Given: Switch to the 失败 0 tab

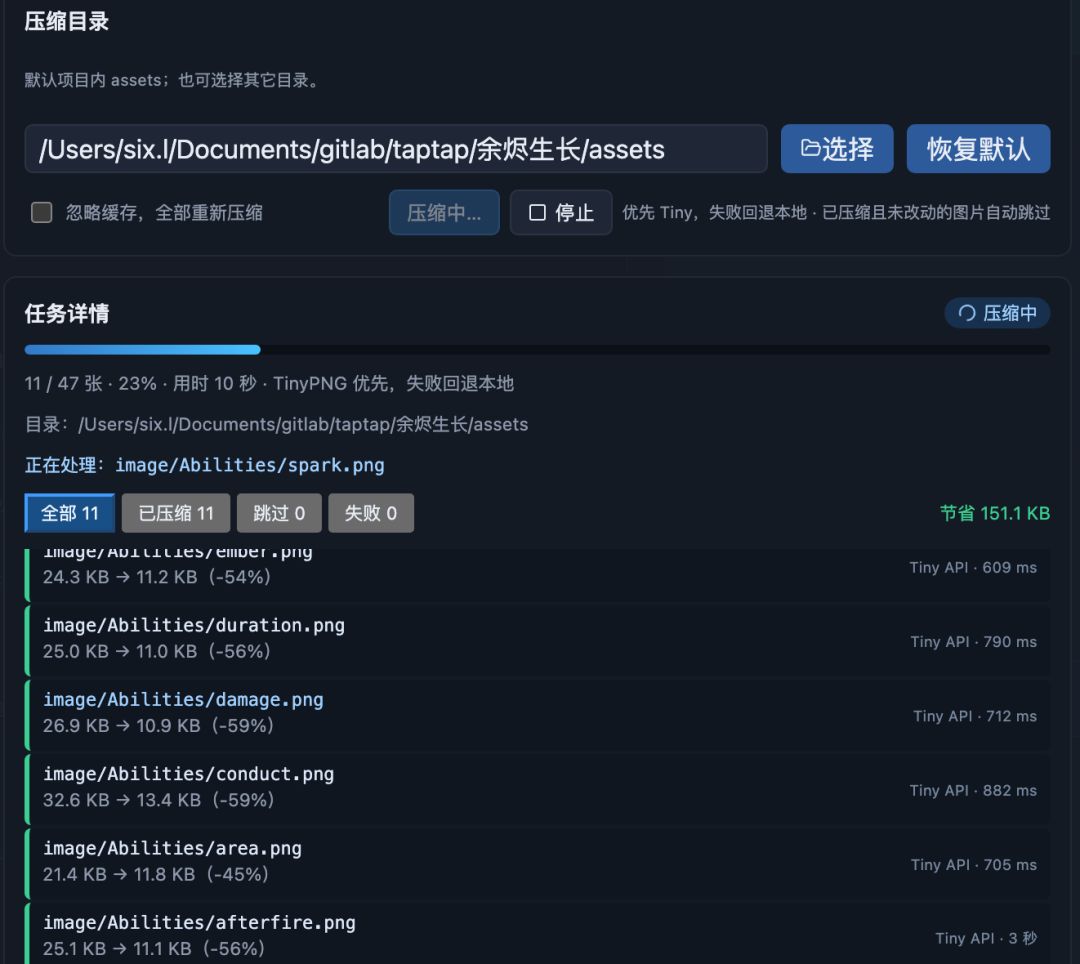Looking at the screenshot, I should (371, 513).
